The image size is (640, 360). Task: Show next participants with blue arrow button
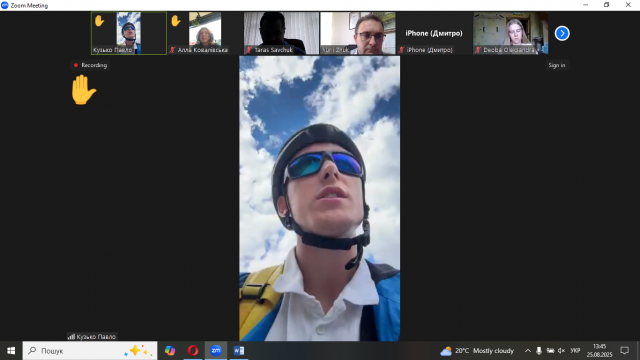[562, 33]
